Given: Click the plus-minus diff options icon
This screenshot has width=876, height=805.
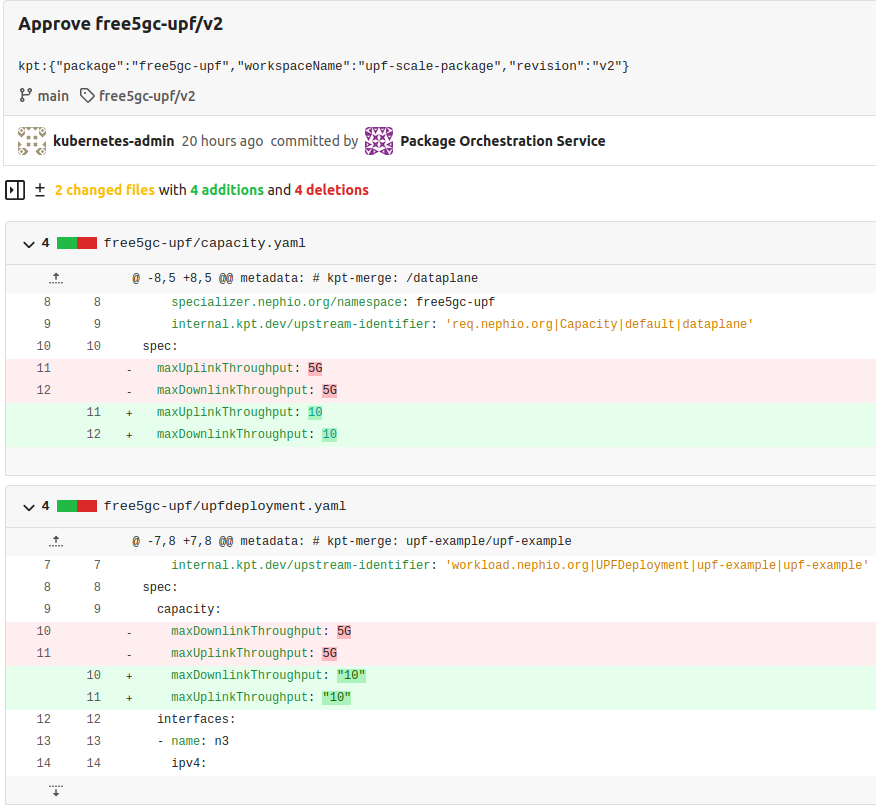Looking at the screenshot, I should click(39, 189).
